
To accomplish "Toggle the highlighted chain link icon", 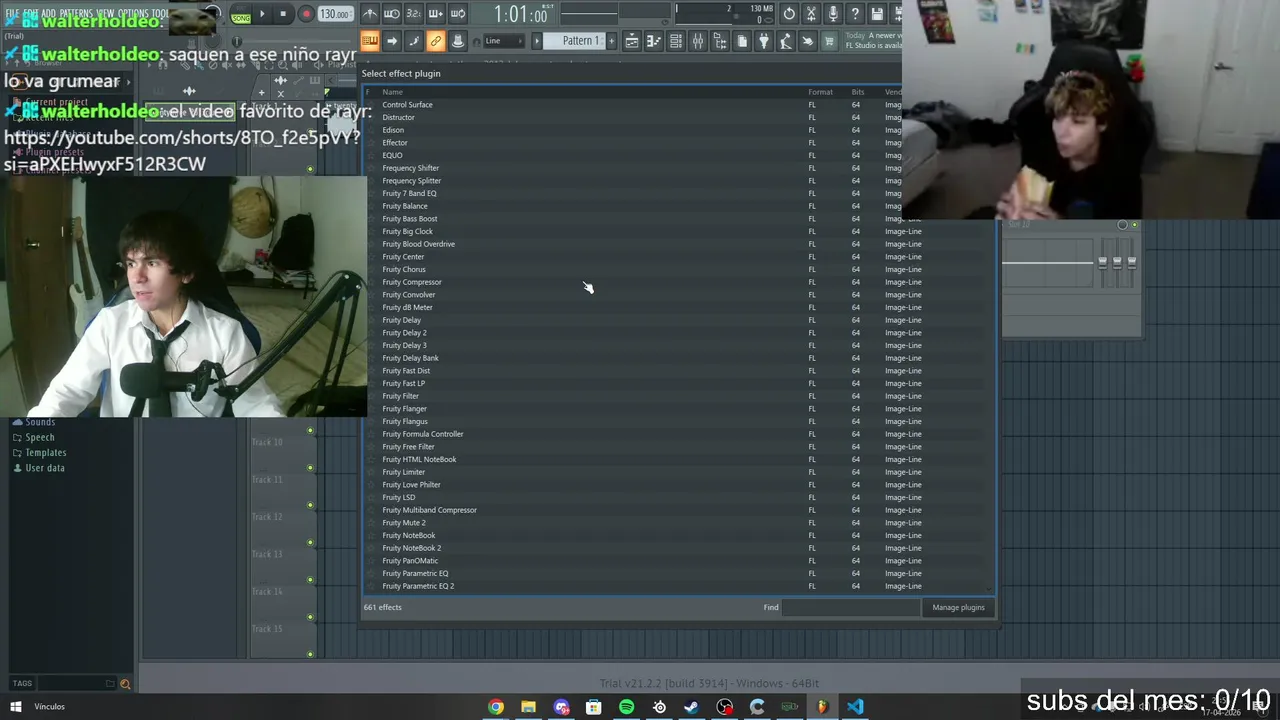I will point(436,41).
